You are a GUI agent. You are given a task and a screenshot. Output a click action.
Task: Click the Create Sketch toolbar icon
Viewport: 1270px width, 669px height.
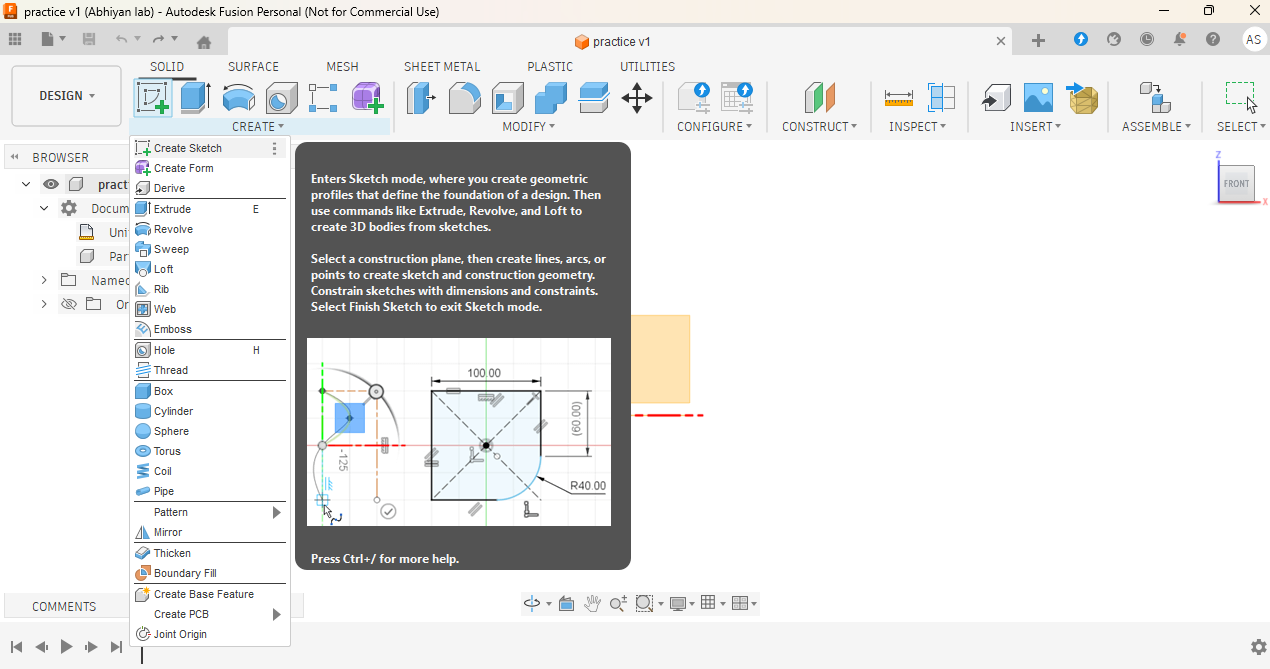click(153, 98)
